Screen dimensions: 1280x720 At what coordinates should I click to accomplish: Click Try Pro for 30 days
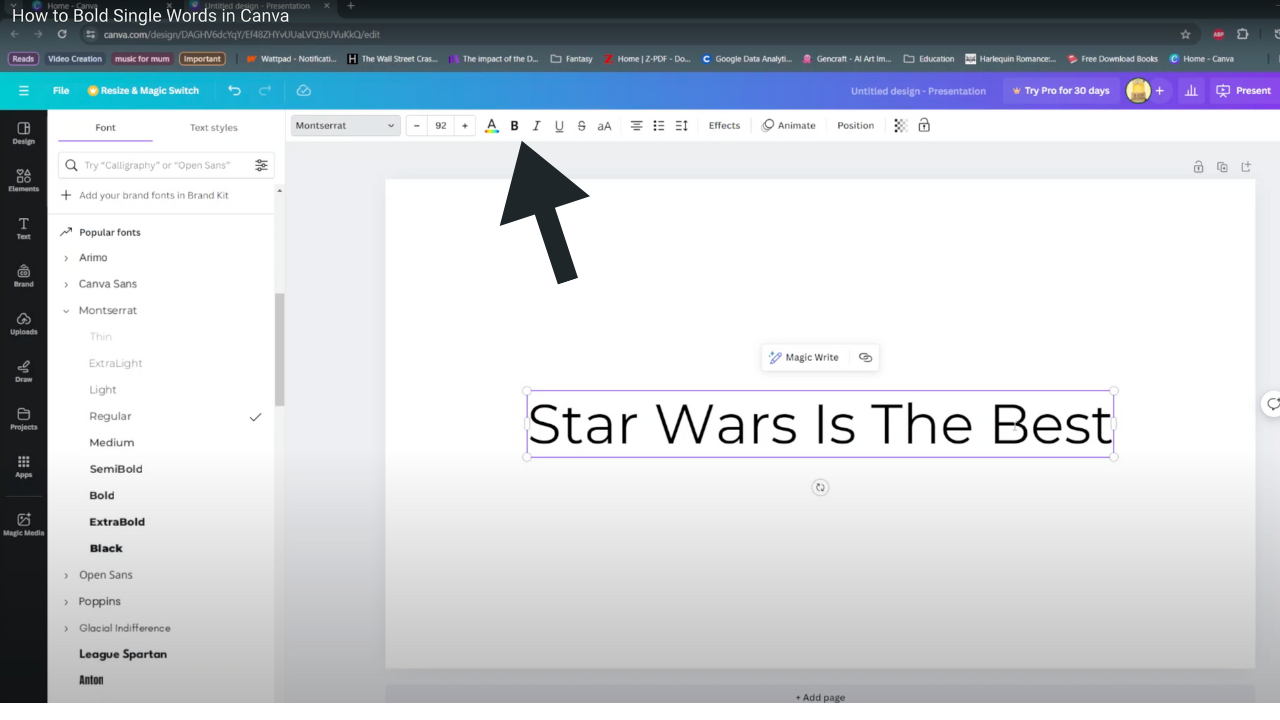tap(1061, 91)
